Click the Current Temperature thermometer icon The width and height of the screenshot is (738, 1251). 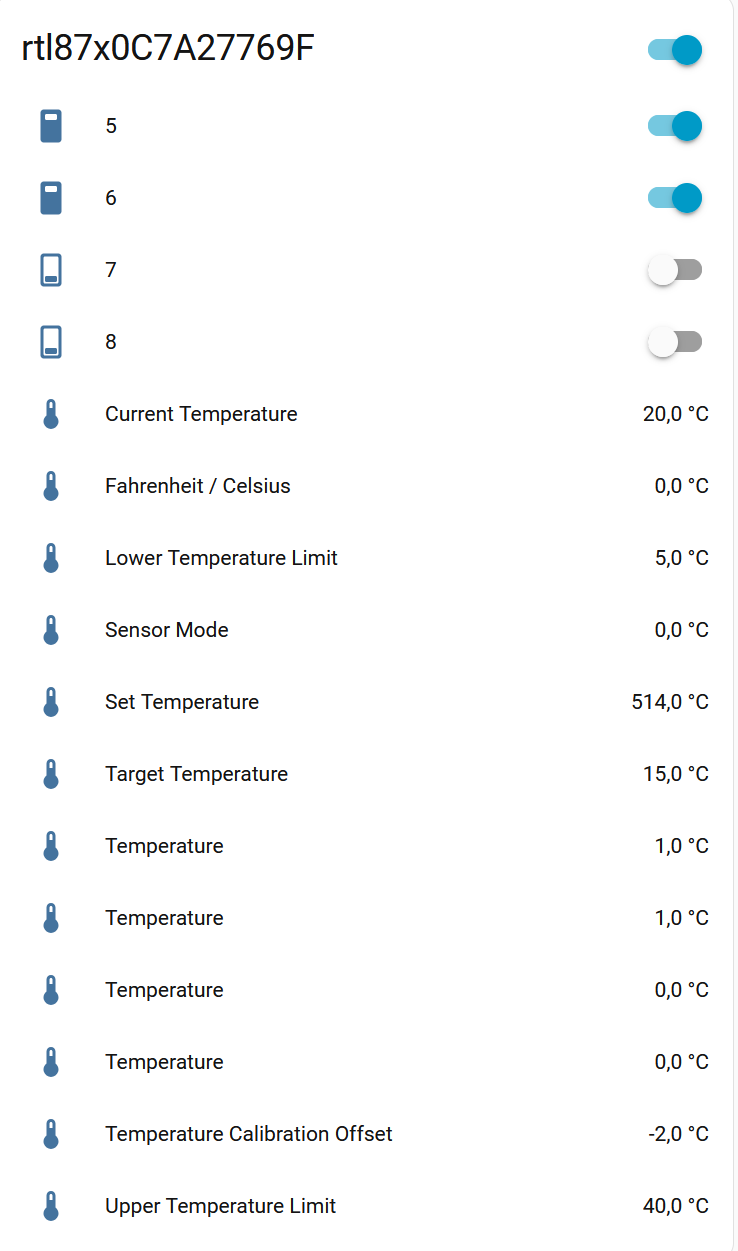pyautogui.click(x=51, y=414)
